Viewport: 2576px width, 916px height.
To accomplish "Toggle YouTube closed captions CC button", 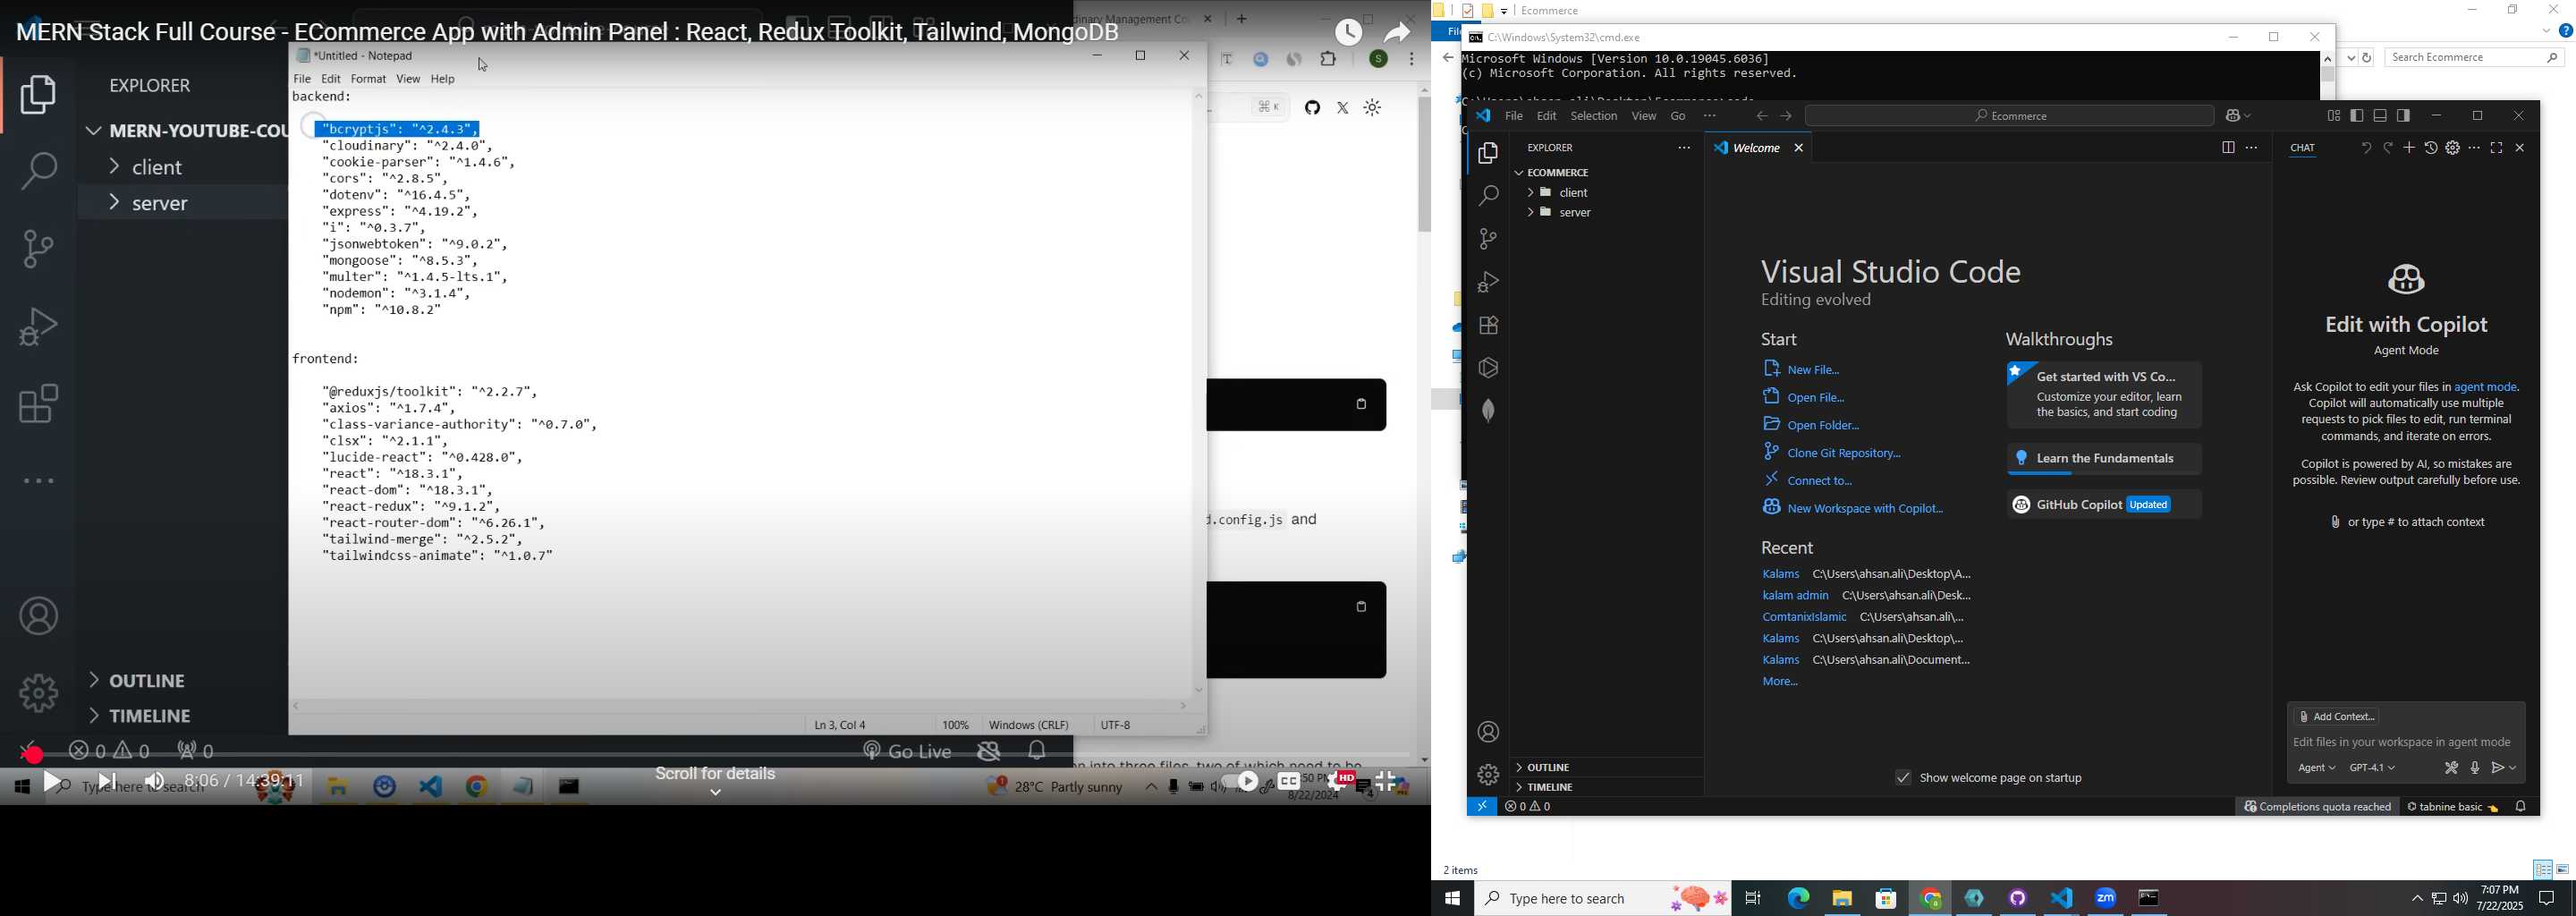I will pyautogui.click(x=1288, y=782).
